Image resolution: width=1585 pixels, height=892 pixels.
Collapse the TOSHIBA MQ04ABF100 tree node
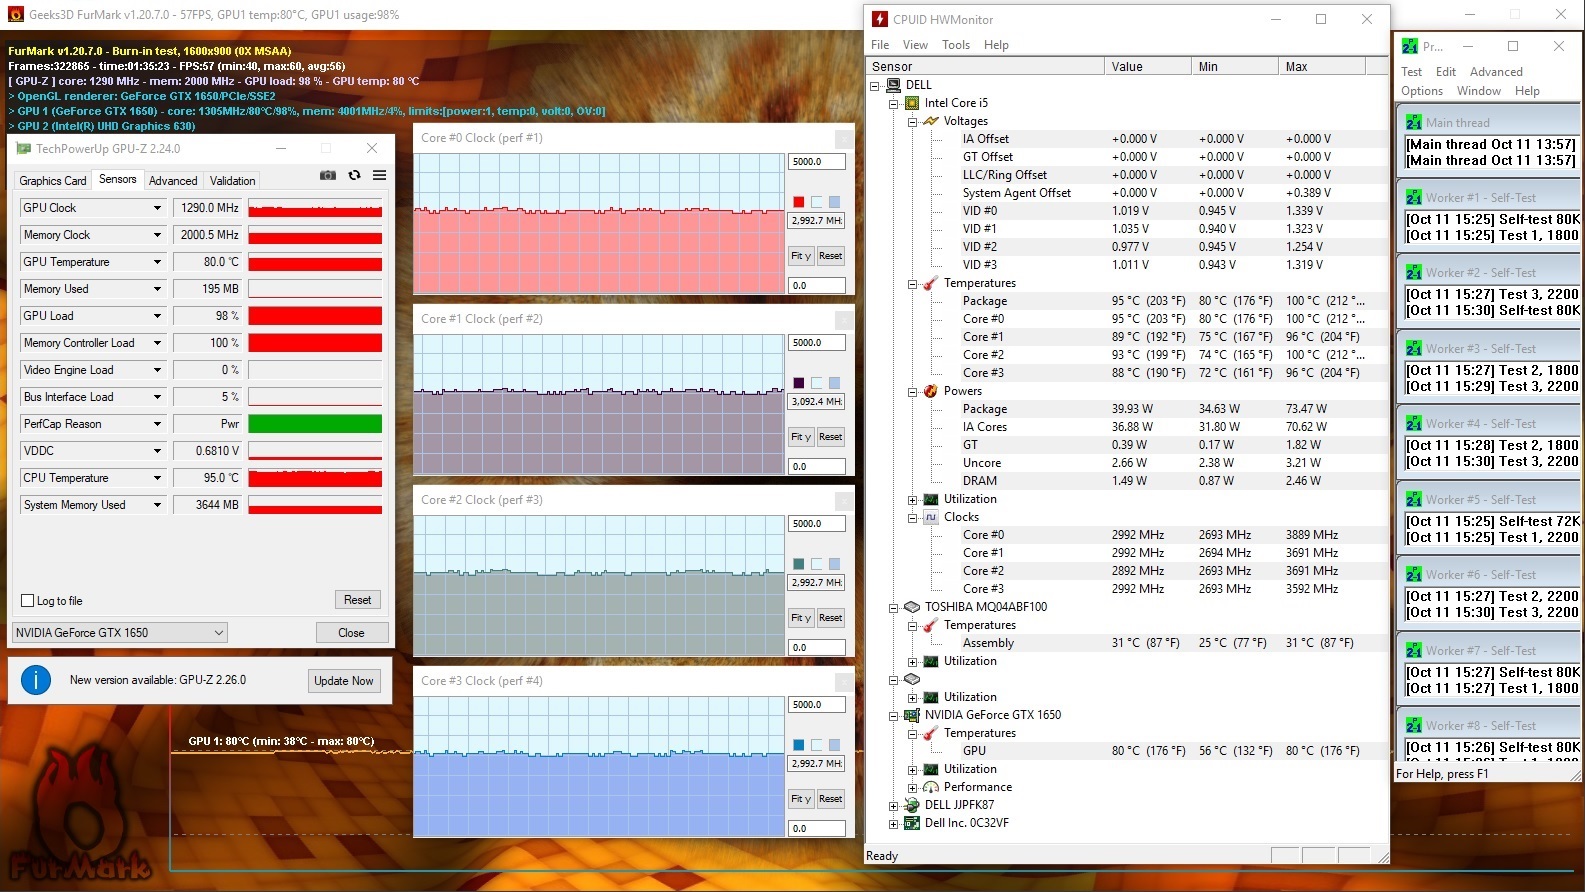point(893,608)
